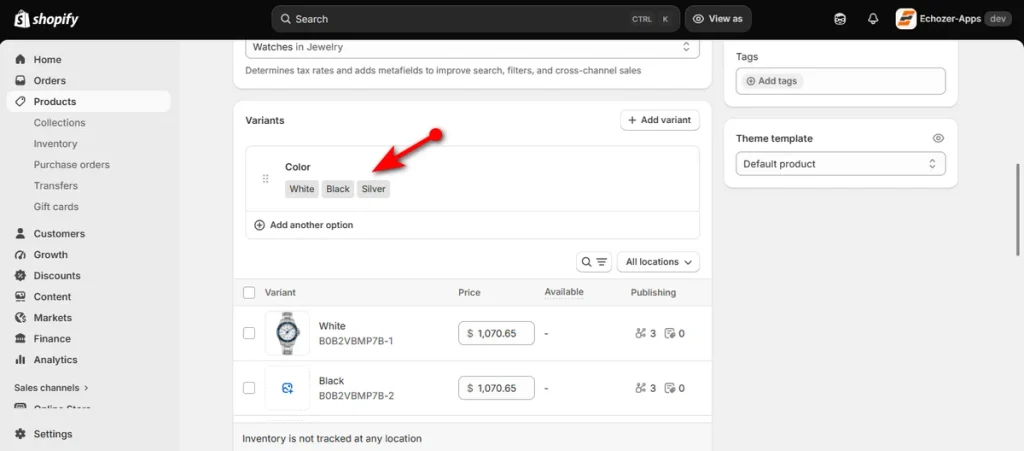Click the Growth icon in sidebar

coord(20,255)
